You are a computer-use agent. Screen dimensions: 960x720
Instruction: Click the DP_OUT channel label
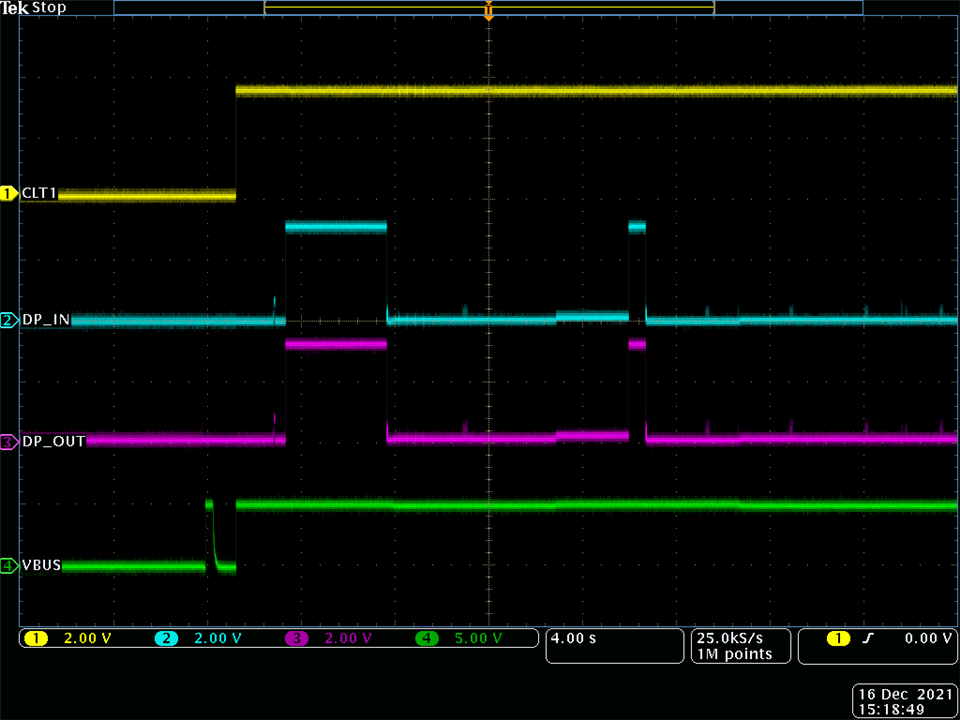coord(53,441)
